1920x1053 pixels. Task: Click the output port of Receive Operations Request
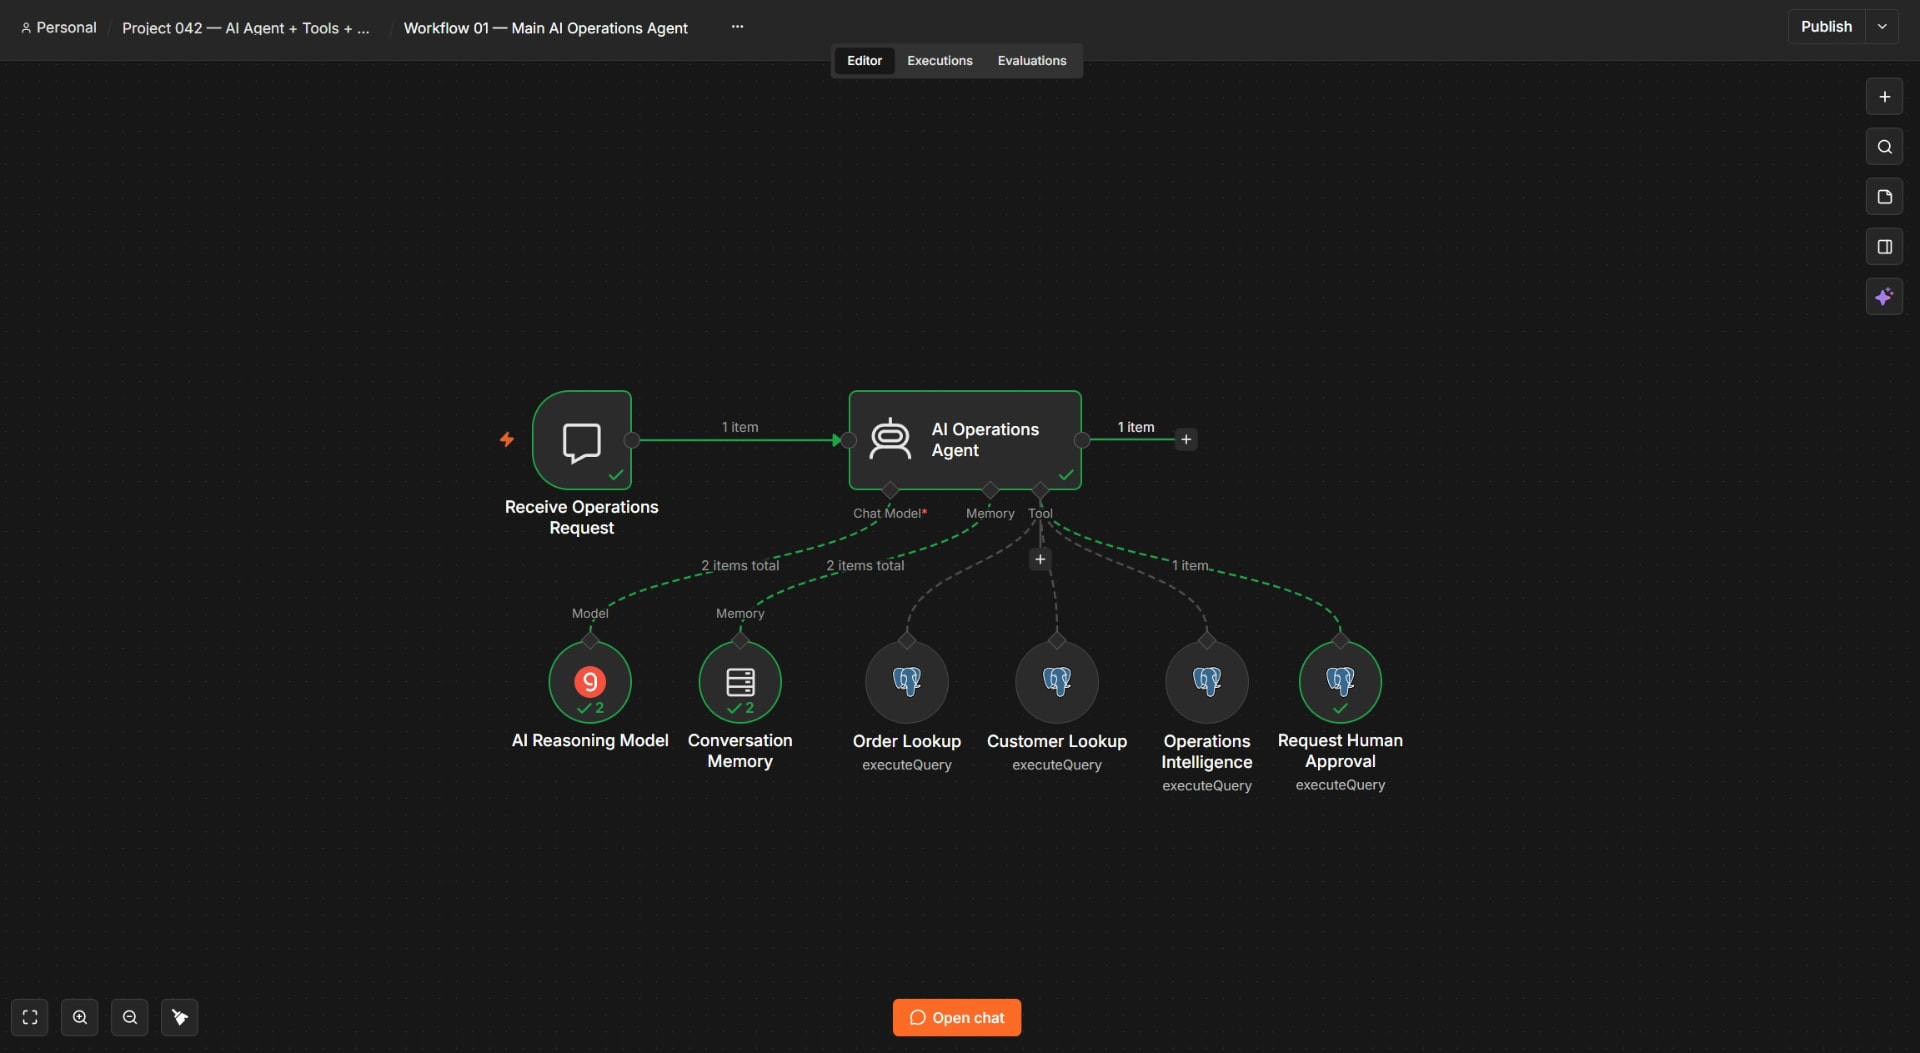pos(632,440)
